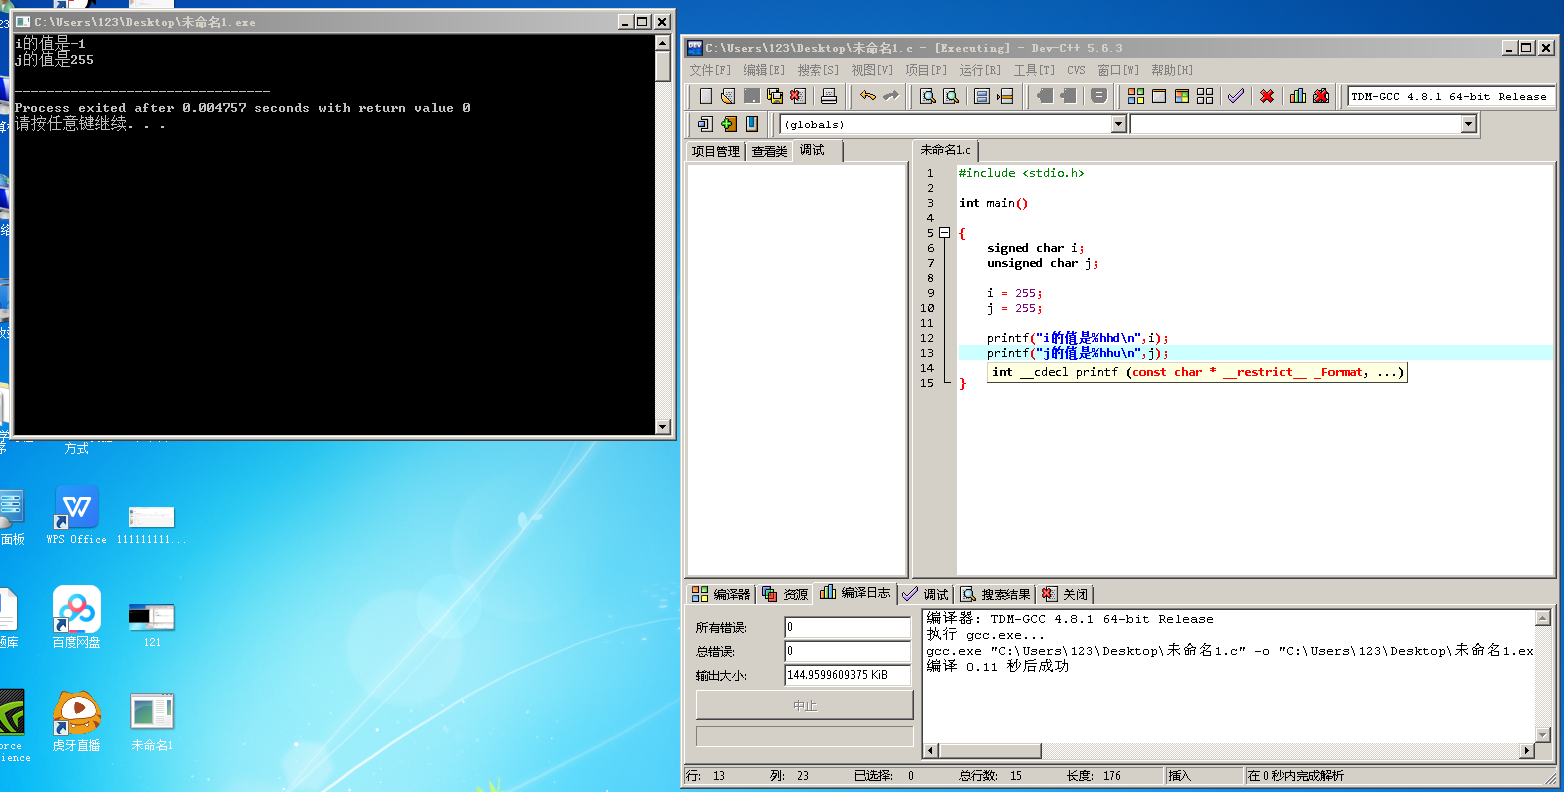Click the 关闭 bottom panel tab

tap(1065, 594)
